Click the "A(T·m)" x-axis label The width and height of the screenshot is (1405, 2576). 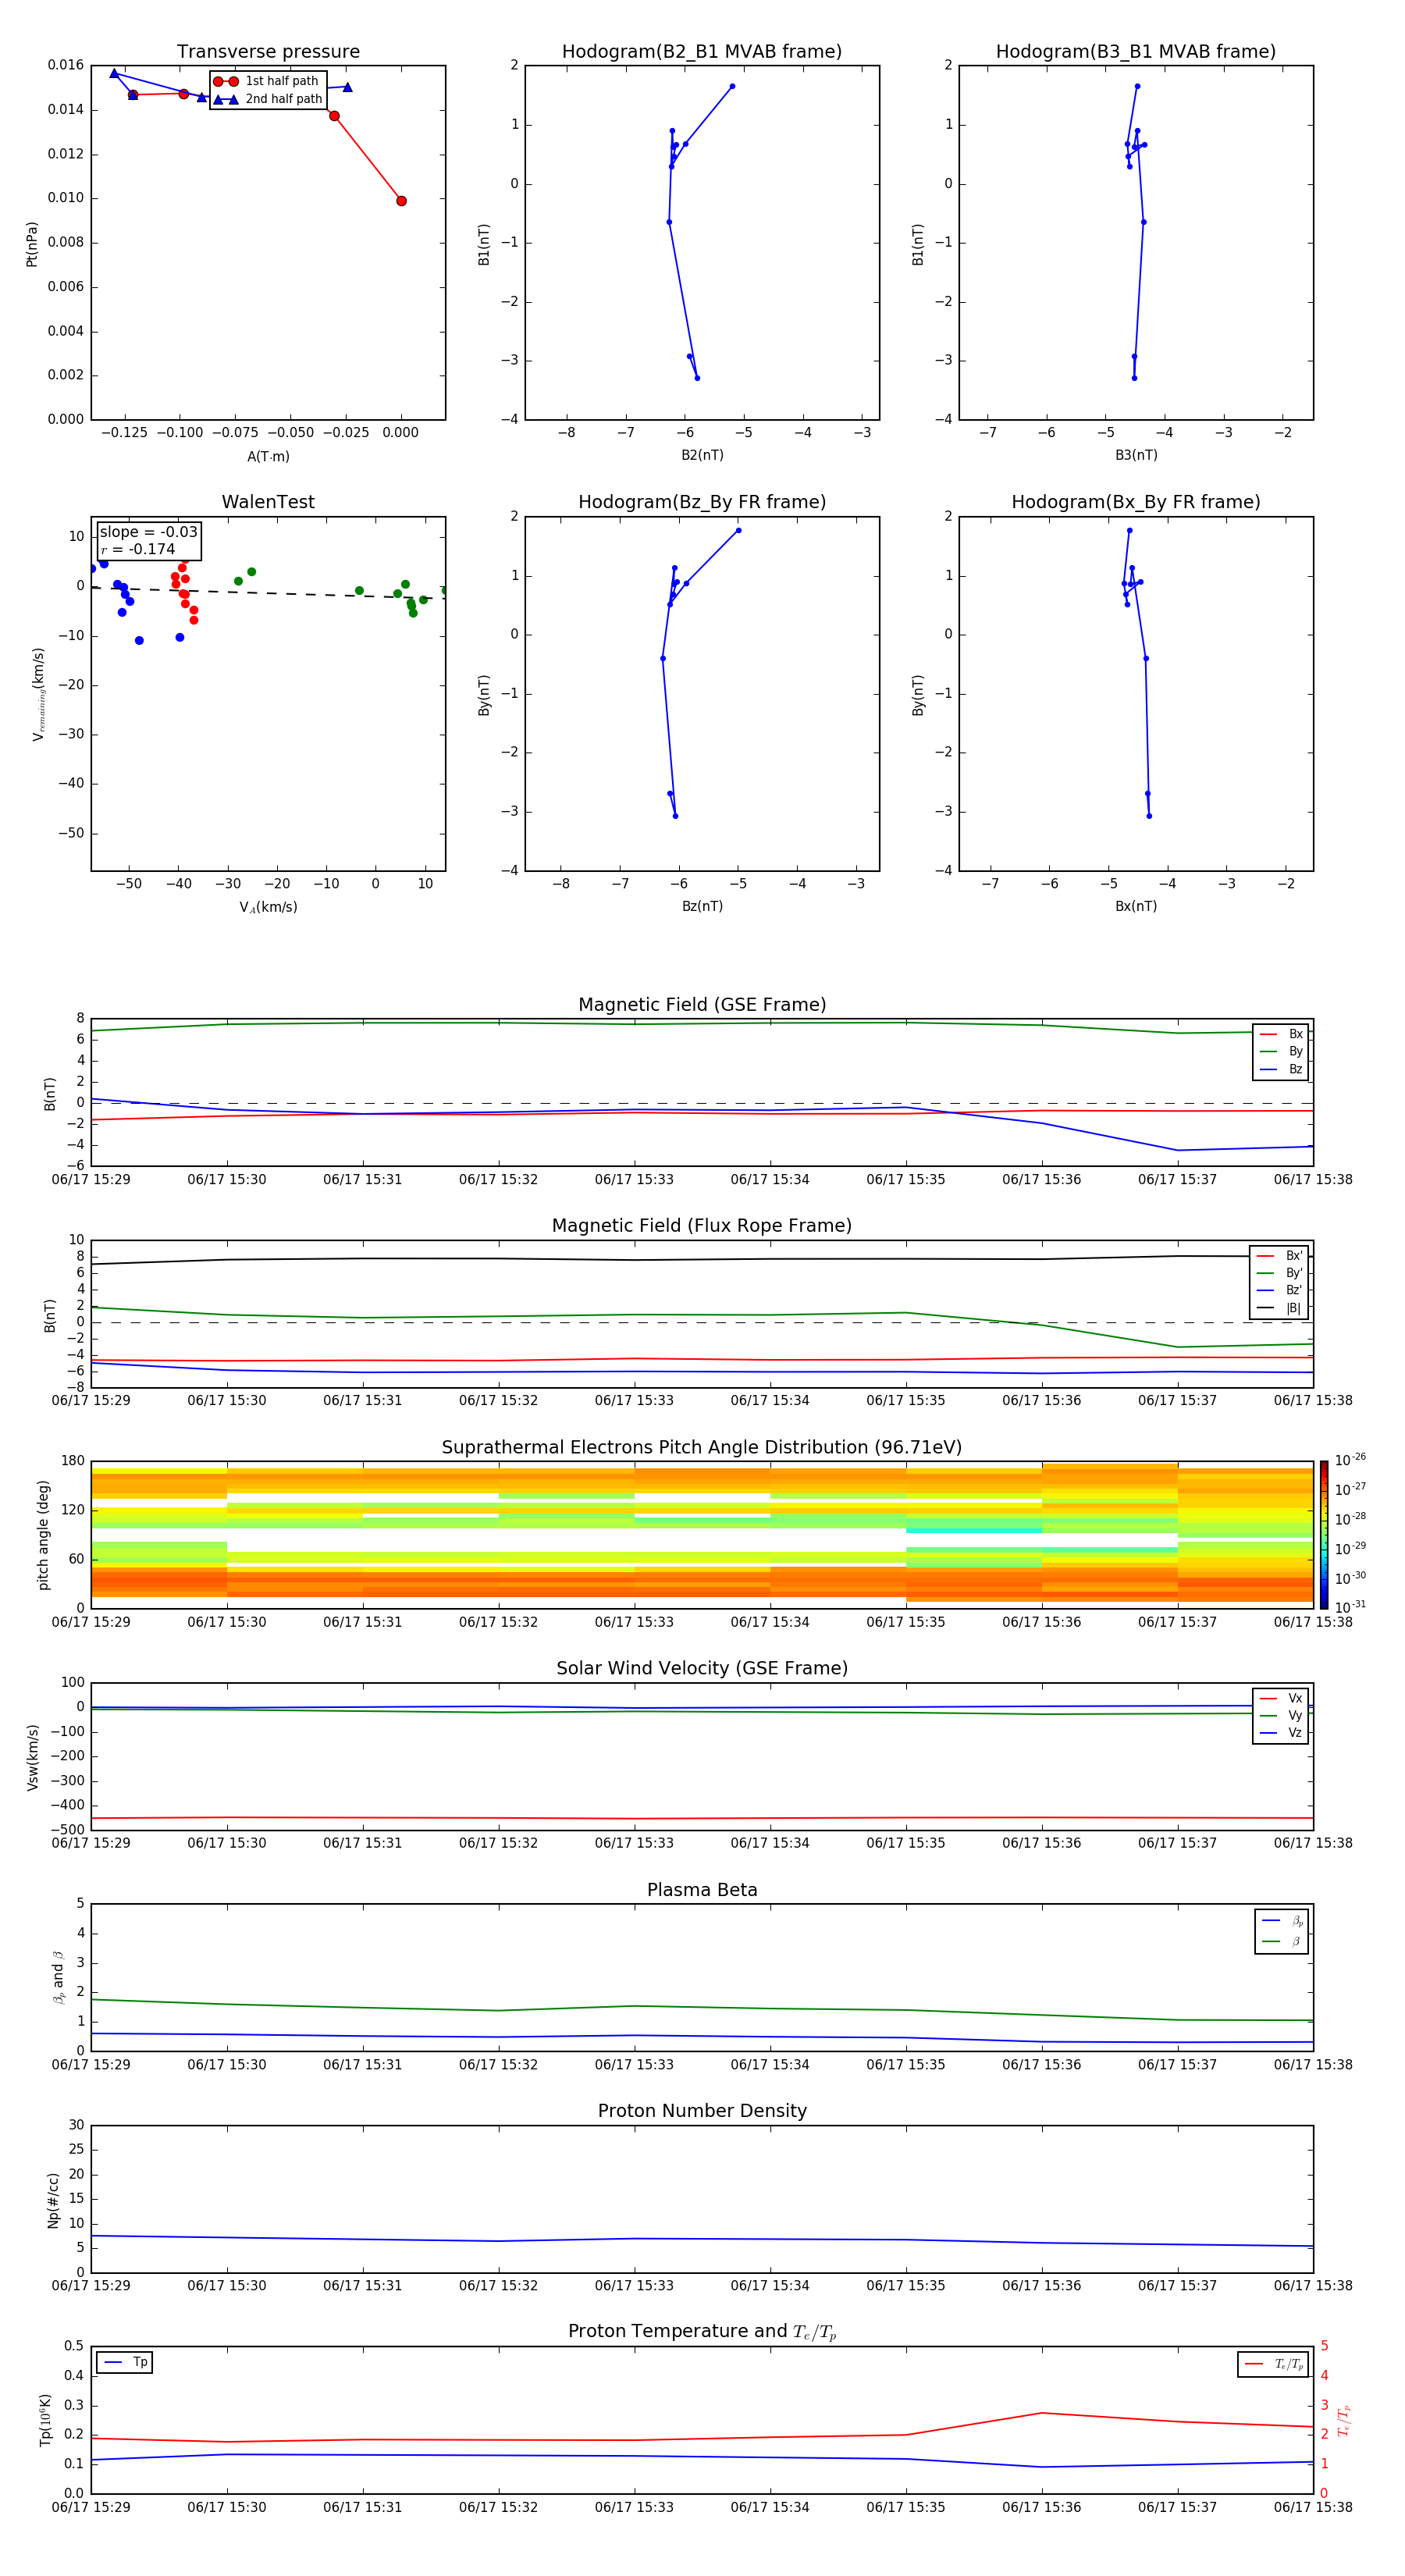click(x=268, y=456)
